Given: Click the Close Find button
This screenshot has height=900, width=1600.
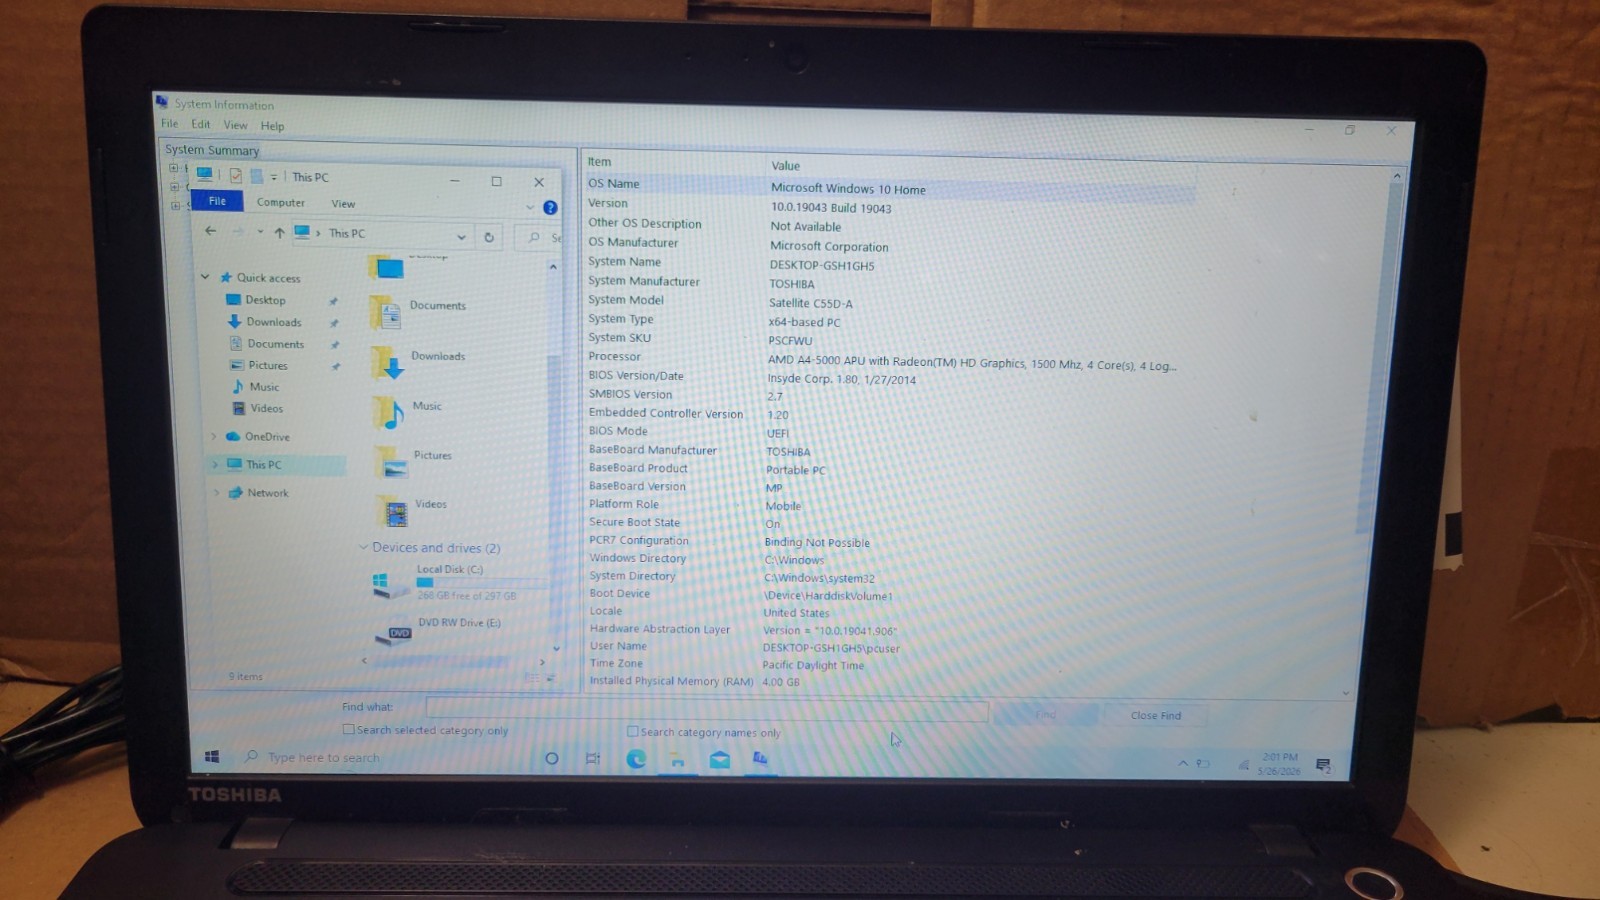Looking at the screenshot, I should (x=1155, y=715).
